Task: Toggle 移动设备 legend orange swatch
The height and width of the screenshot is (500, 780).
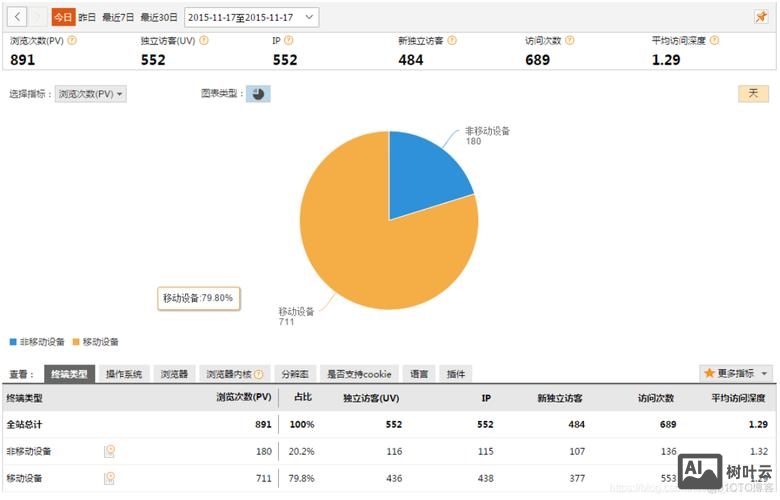Action: point(76,342)
